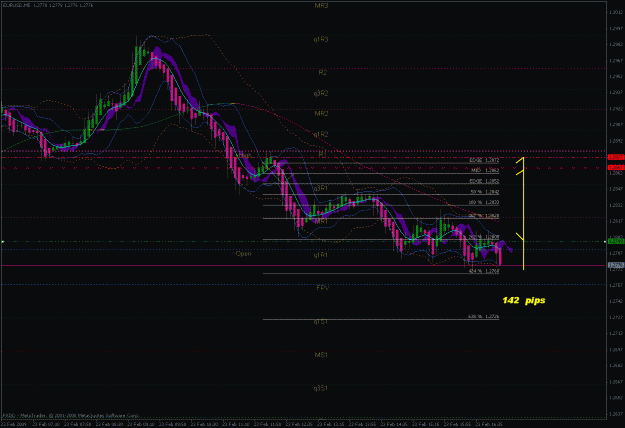625x428 pixels.
Task: Click the q3R1 level label
Action: coord(321,188)
